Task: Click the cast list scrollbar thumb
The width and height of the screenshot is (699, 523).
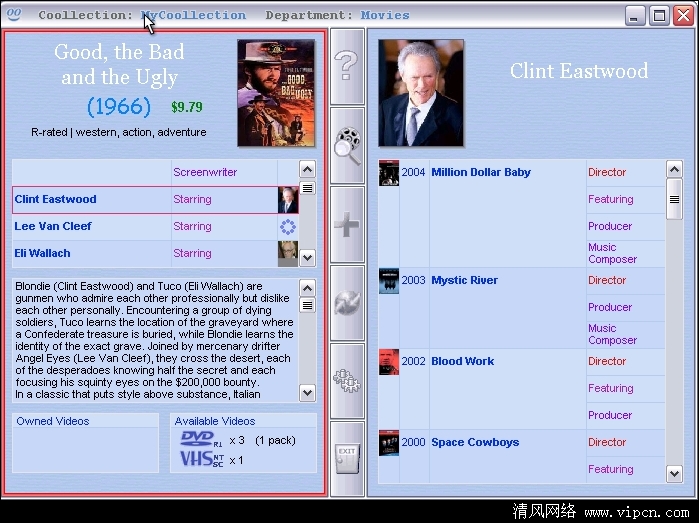Action: [x=308, y=189]
